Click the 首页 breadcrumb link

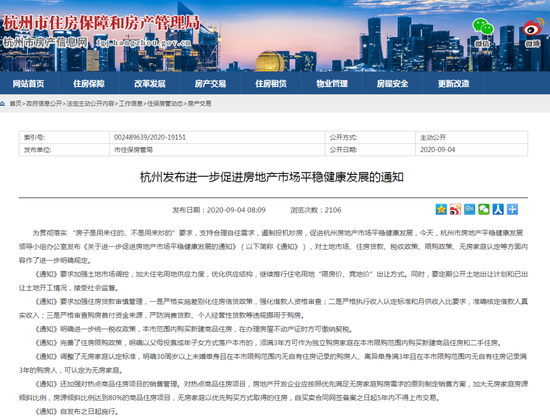click(15, 103)
